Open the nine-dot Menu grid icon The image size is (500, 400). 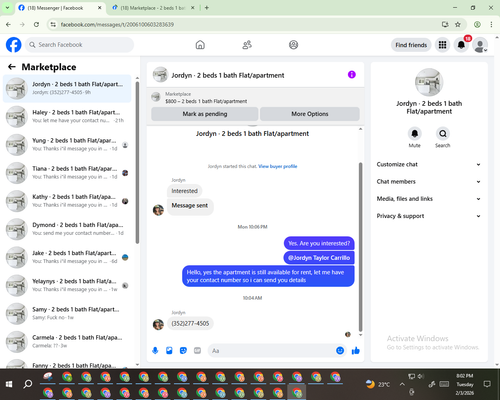click(x=442, y=45)
